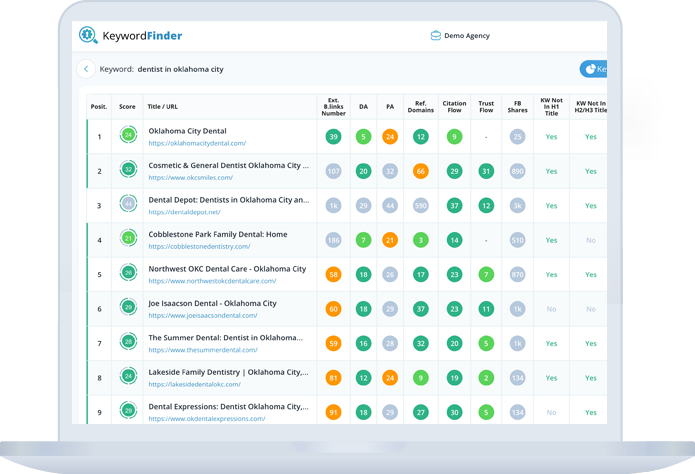Click the score 24 ring for Oklahoma City Dental
The height and width of the screenshot is (474, 695).
[128, 136]
